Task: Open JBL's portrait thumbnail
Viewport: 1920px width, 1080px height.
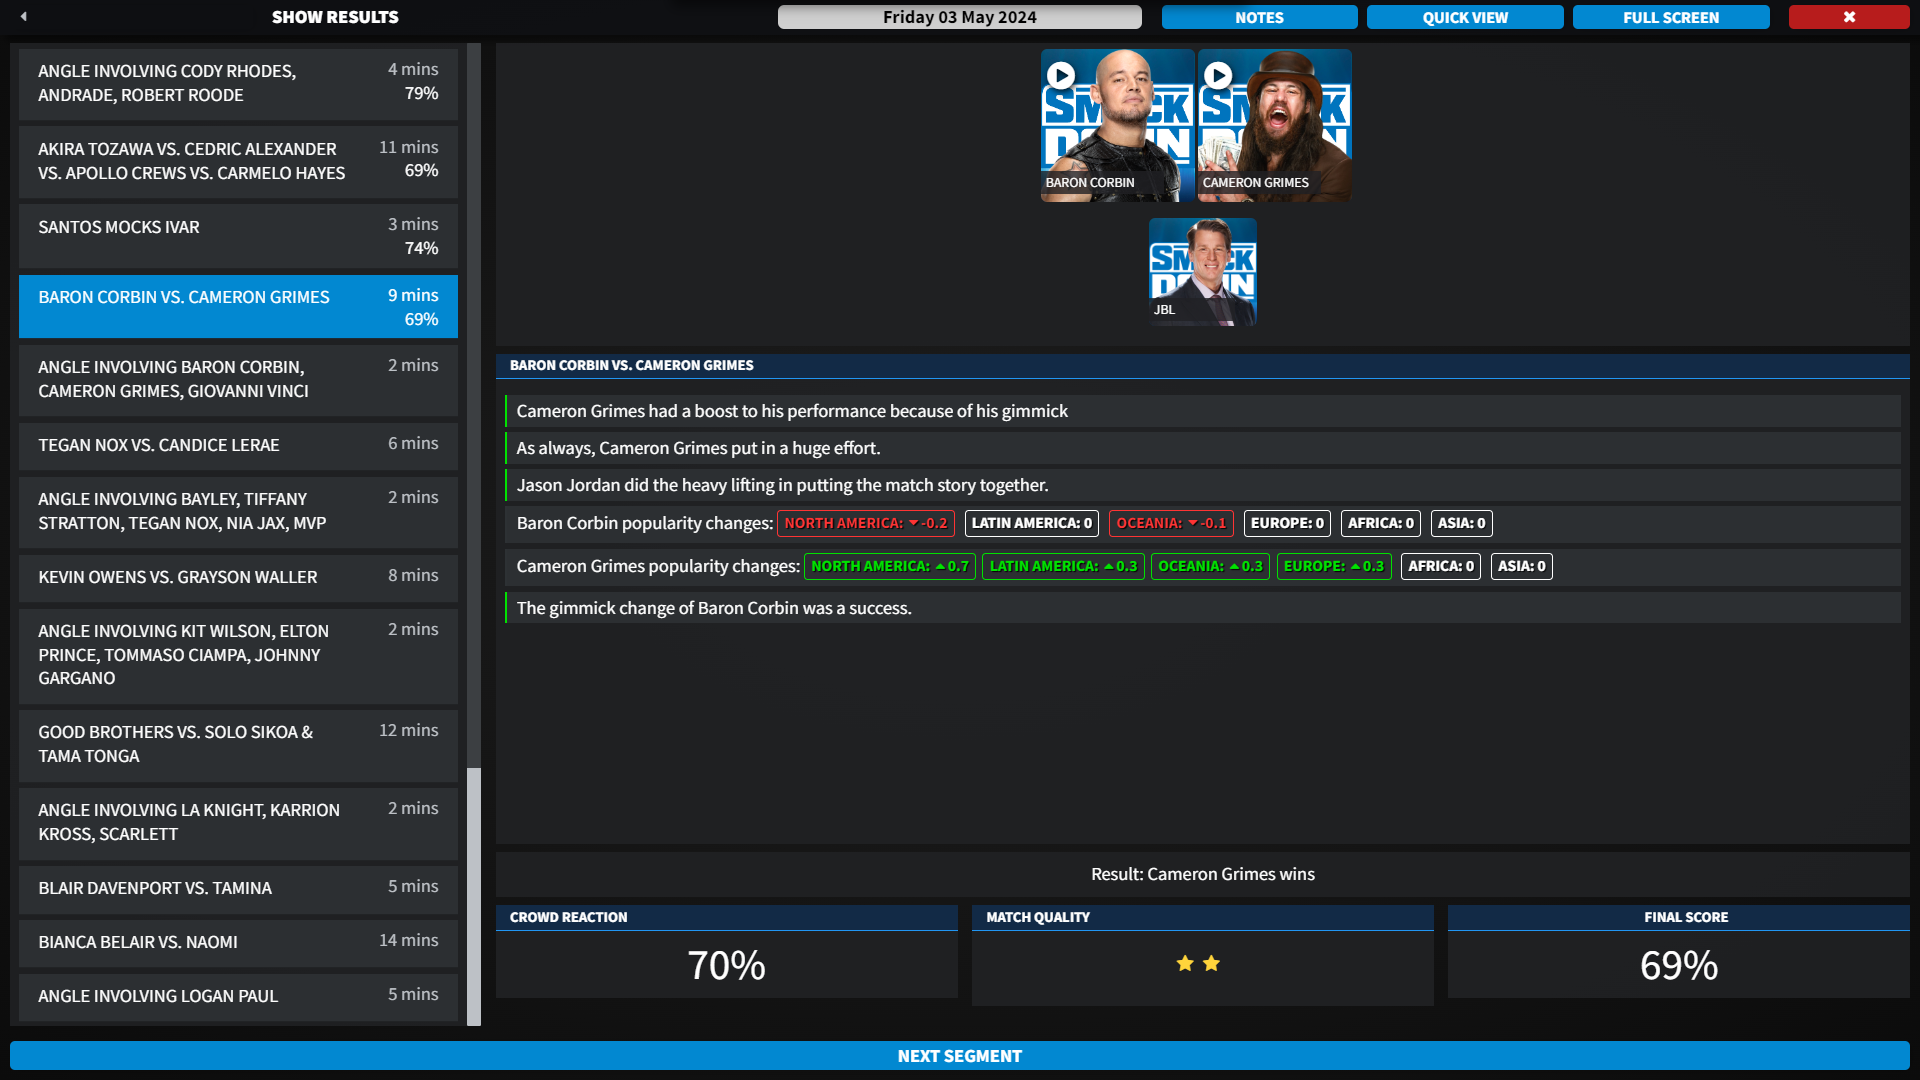Action: coord(1202,272)
